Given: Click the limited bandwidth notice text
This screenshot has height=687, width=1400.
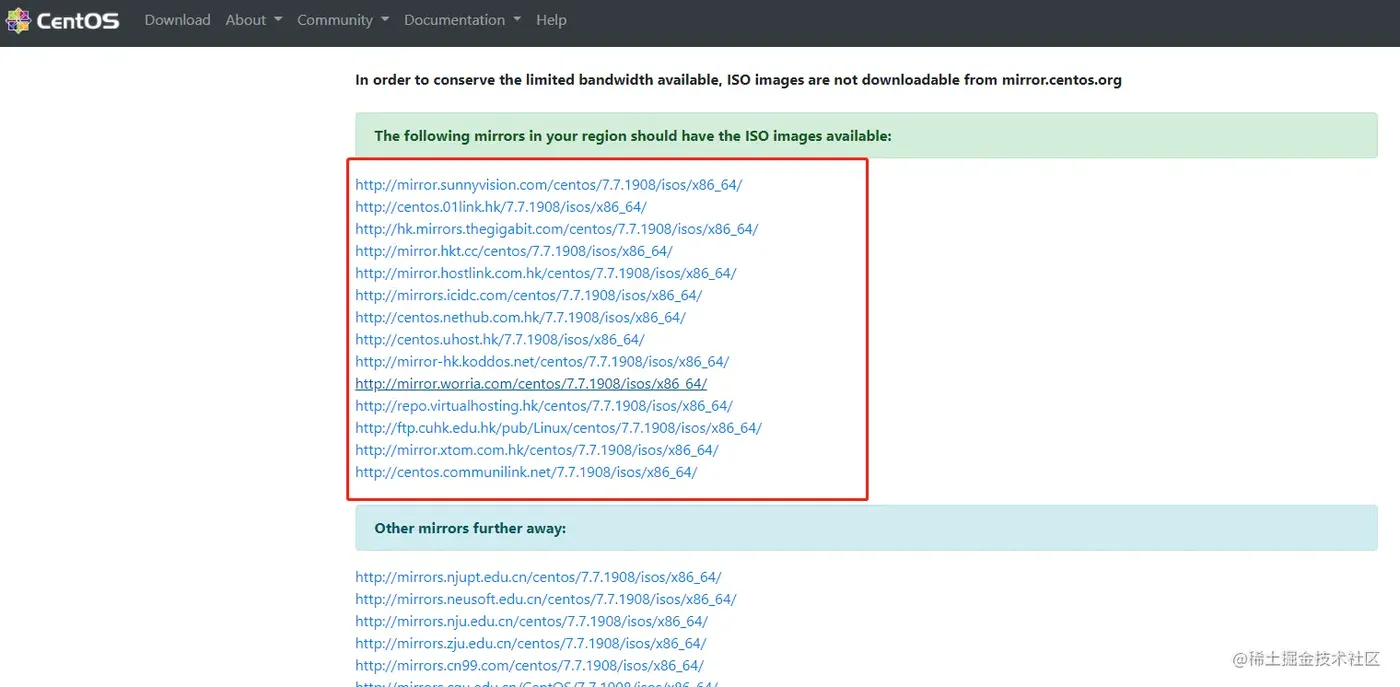Looking at the screenshot, I should 738,80.
